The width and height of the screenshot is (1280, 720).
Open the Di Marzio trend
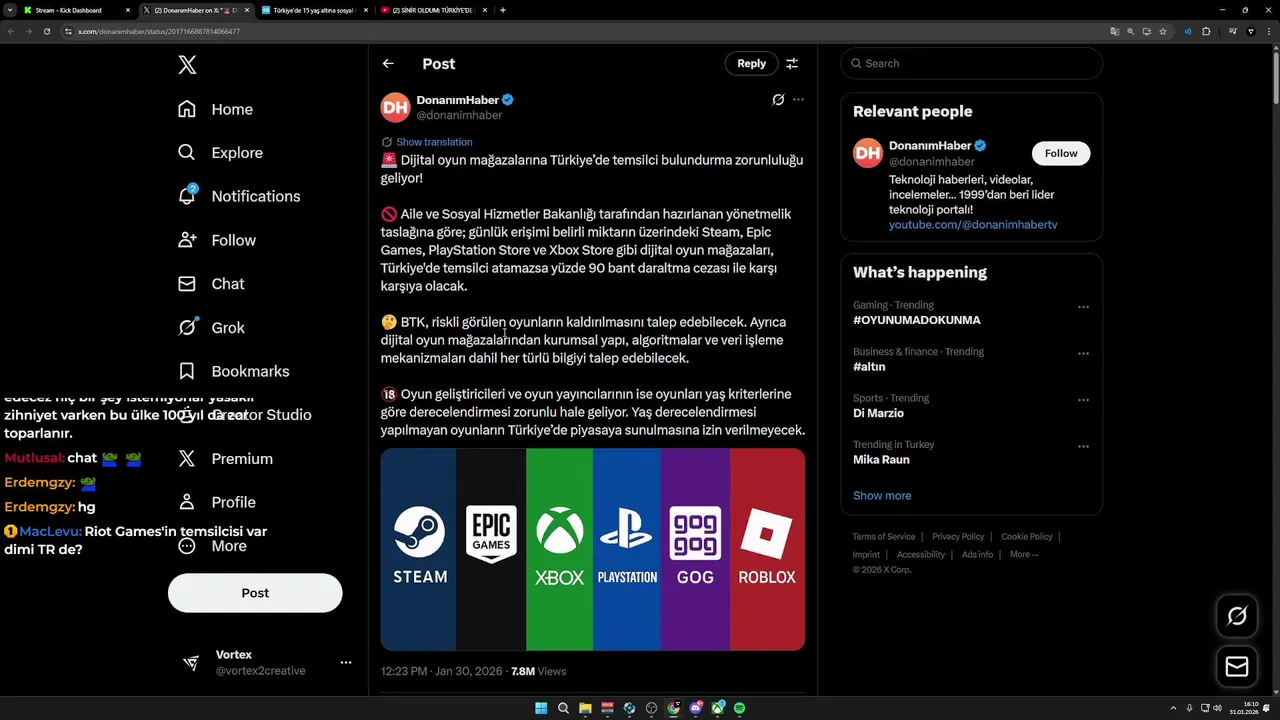point(878,413)
